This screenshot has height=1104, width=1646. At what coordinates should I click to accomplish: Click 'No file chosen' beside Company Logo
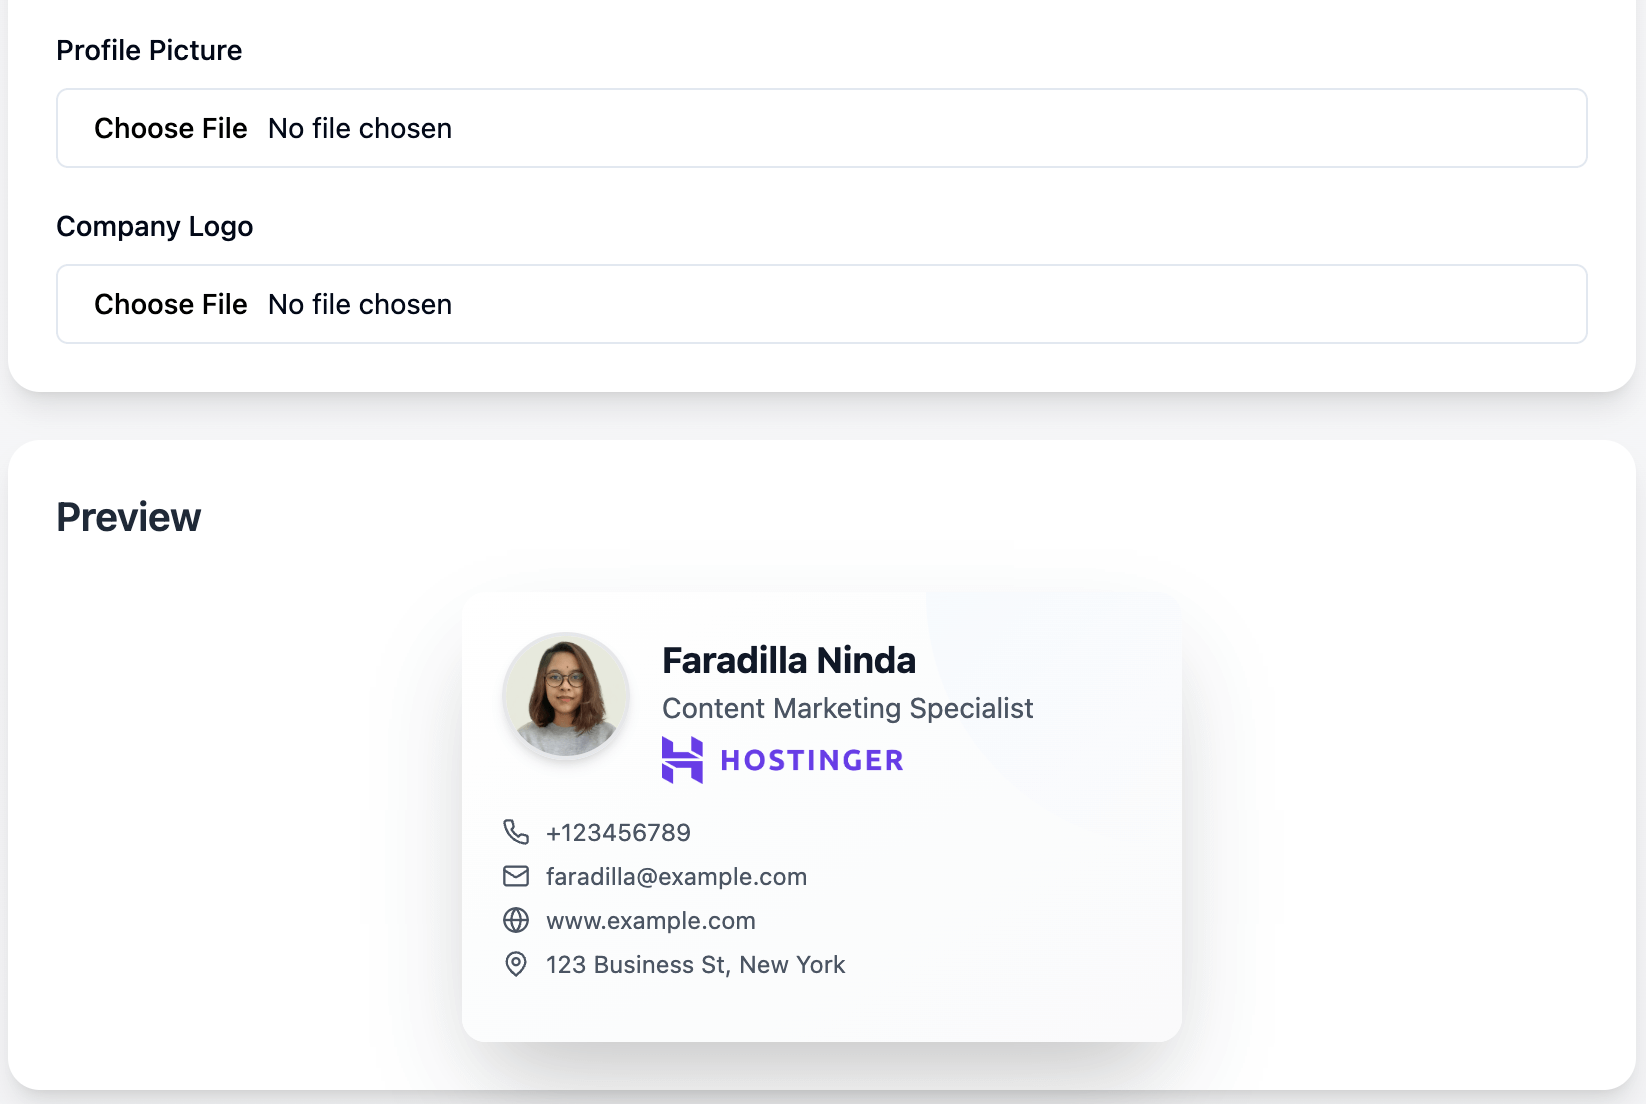[359, 304]
